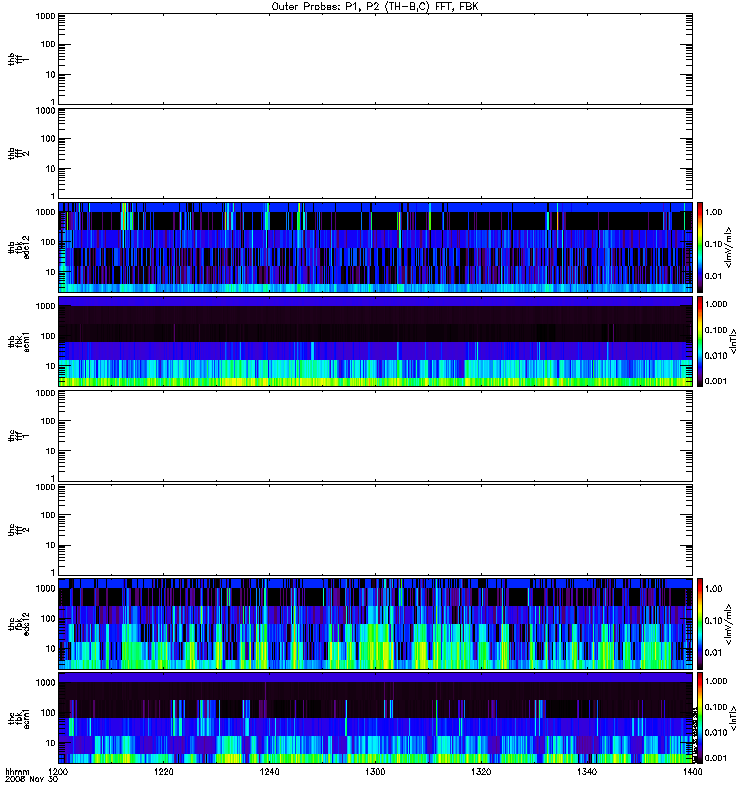This screenshot has width=750, height=800.
Task: Click the 'hhmm' time axis label
Action: pos(17,771)
